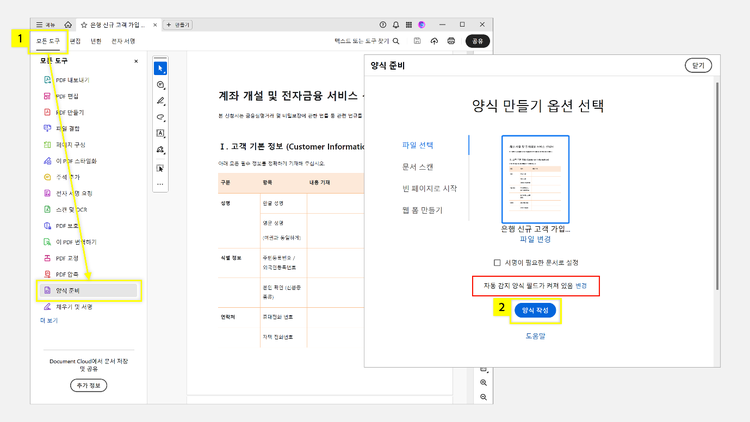The height and width of the screenshot is (422, 750).
Task: Select the 빈 페이지로 시작 option
Action: 430,189
